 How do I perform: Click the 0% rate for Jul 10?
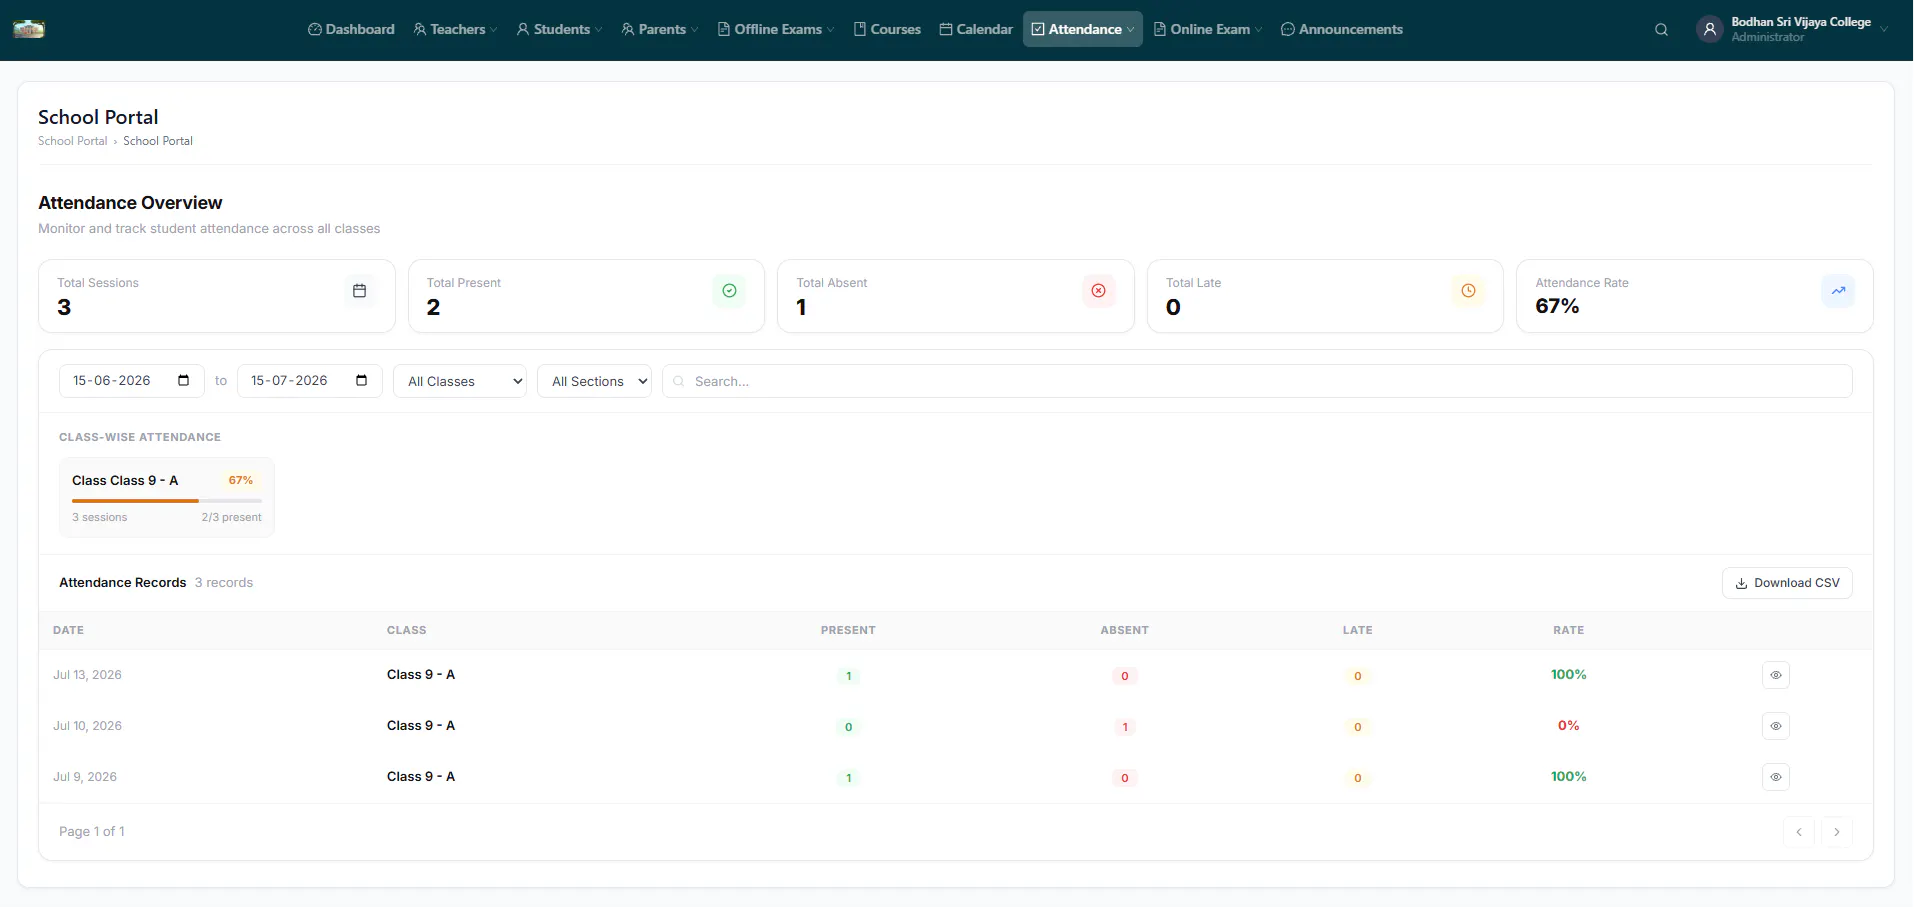pyautogui.click(x=1568, y=726)
